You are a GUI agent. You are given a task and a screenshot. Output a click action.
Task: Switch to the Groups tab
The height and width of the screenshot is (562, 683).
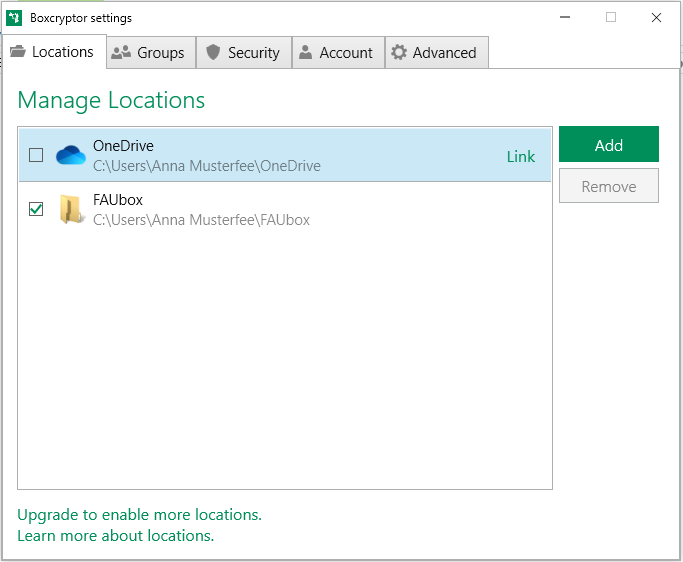(x=151, y=53)
